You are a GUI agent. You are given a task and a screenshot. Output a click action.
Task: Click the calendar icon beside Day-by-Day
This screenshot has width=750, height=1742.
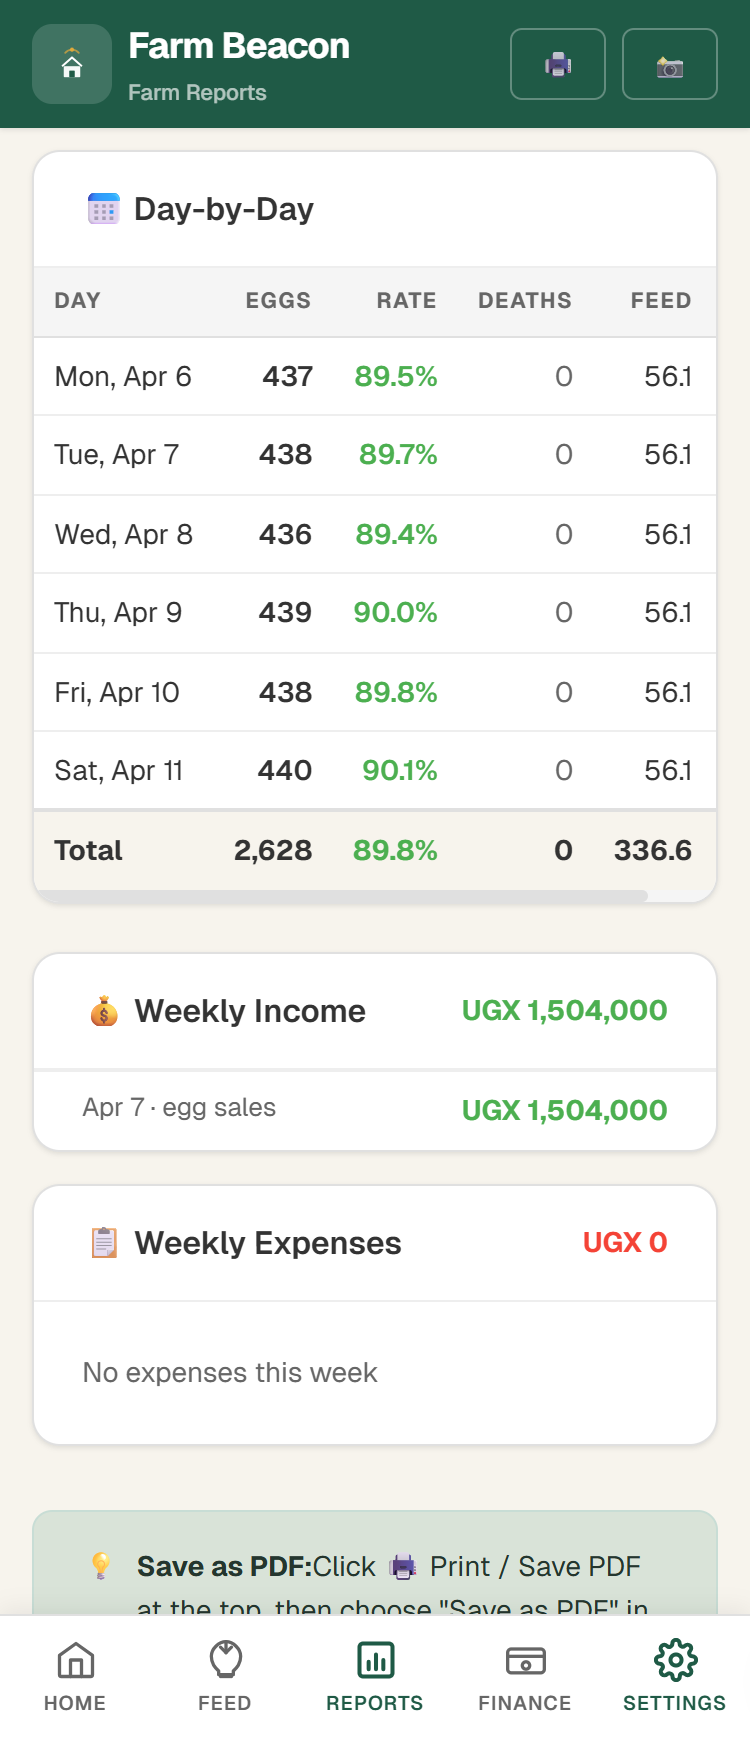point(104,209)
